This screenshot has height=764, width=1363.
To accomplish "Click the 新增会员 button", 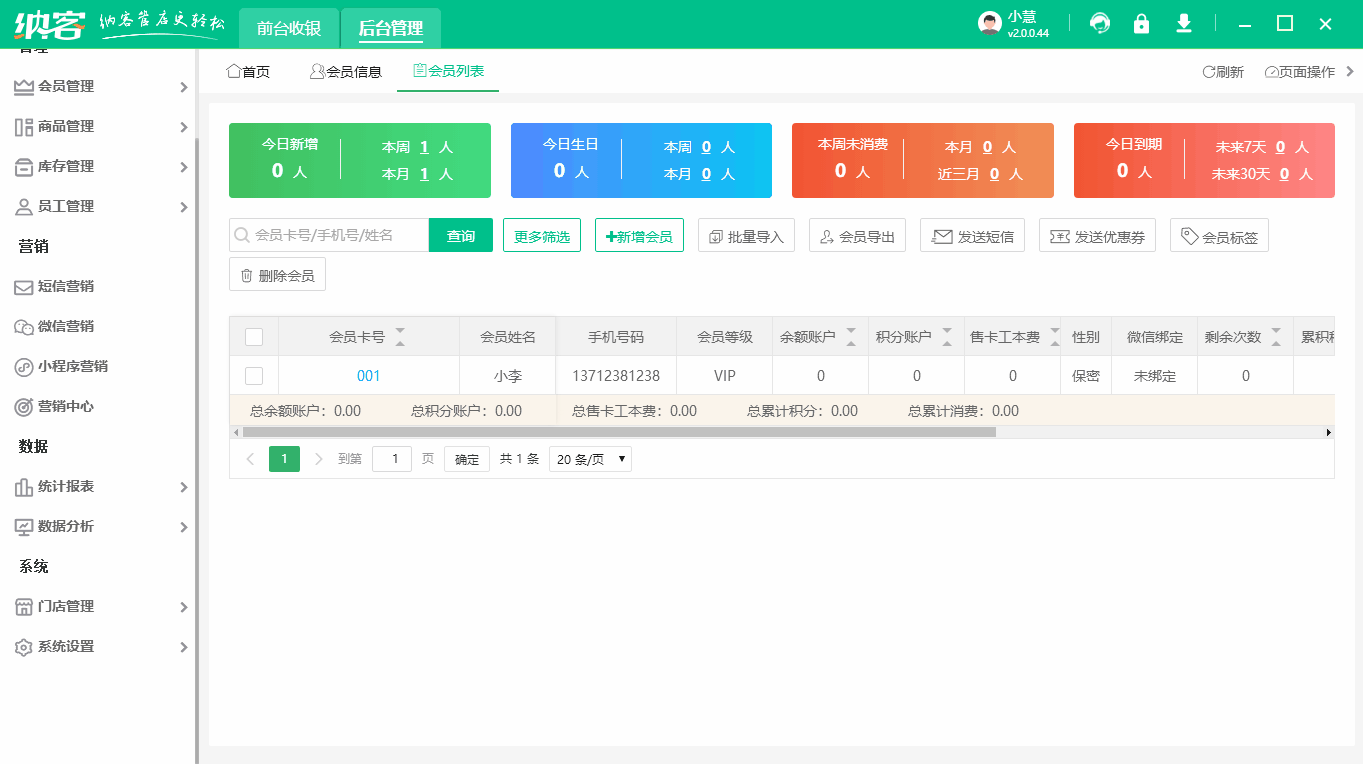I will point(639,235).
